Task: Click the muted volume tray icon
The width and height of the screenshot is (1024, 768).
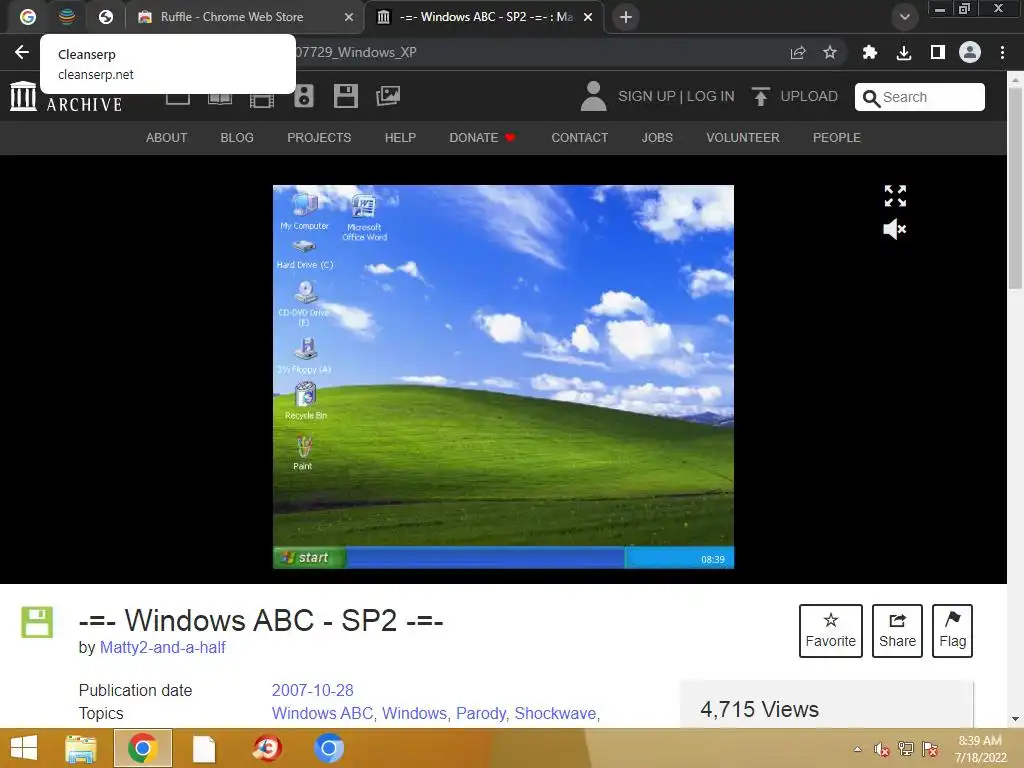Action: [882, 749]
